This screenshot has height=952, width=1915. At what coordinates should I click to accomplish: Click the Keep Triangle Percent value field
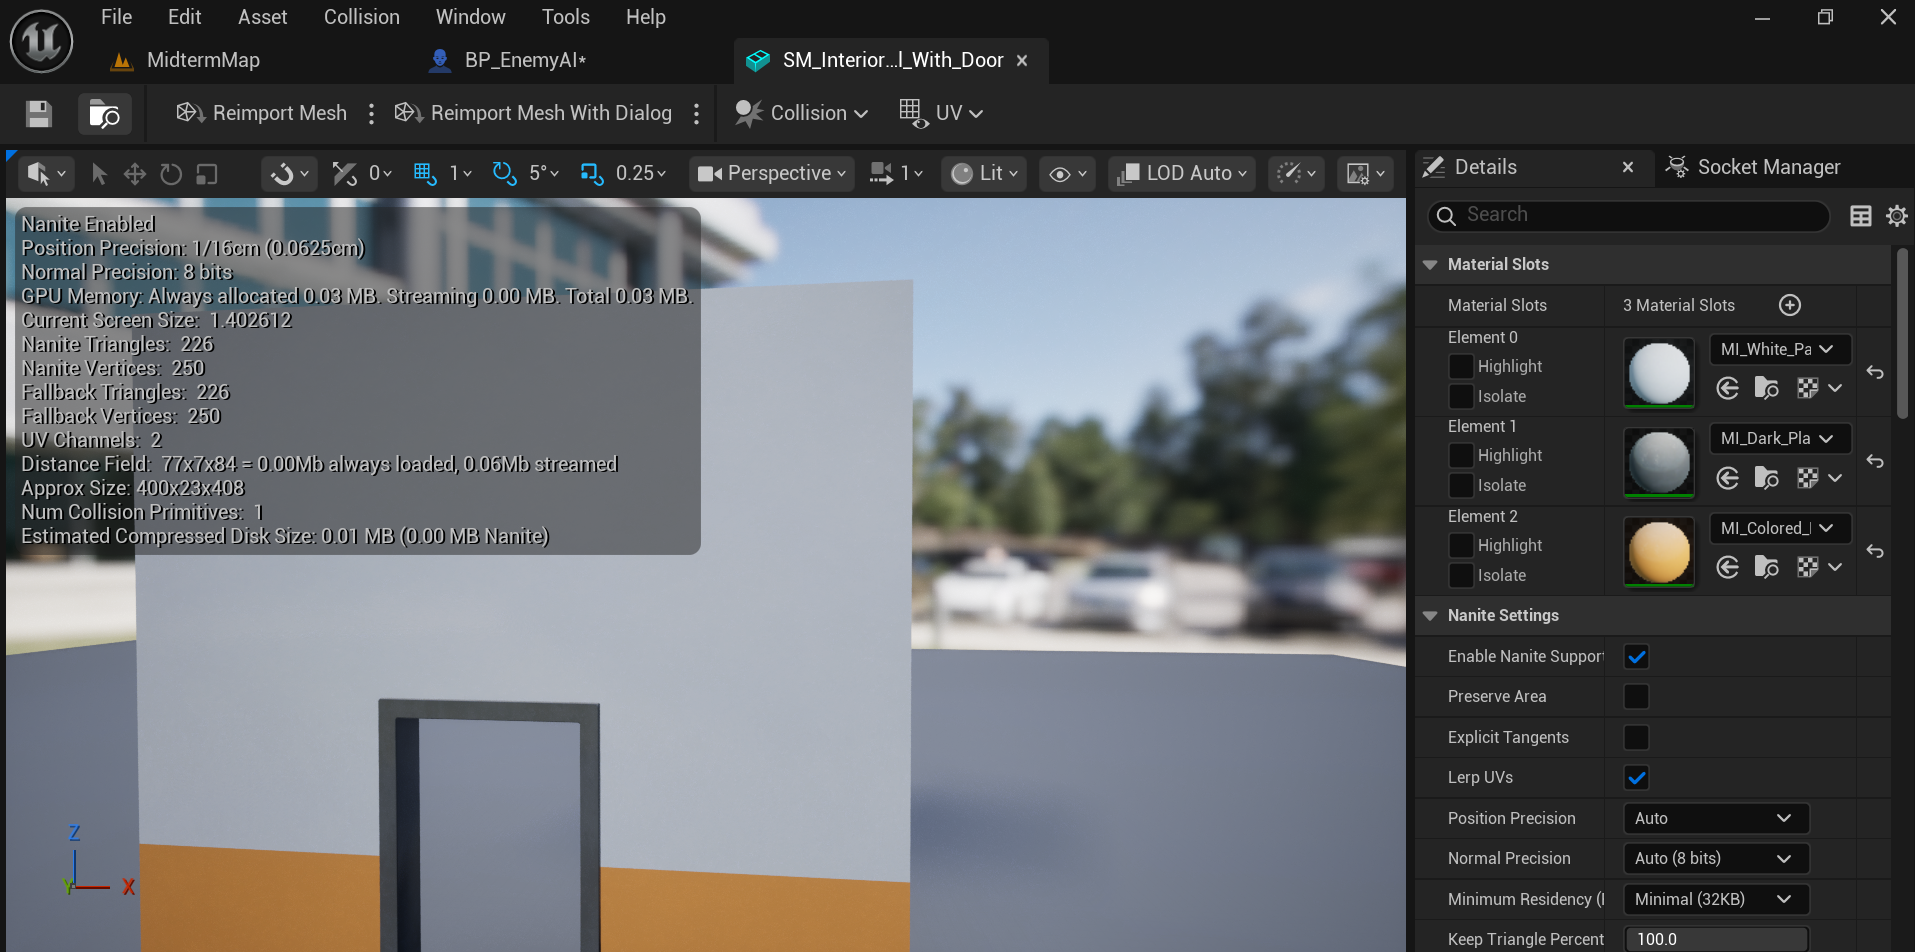(x=1716, y=940)
